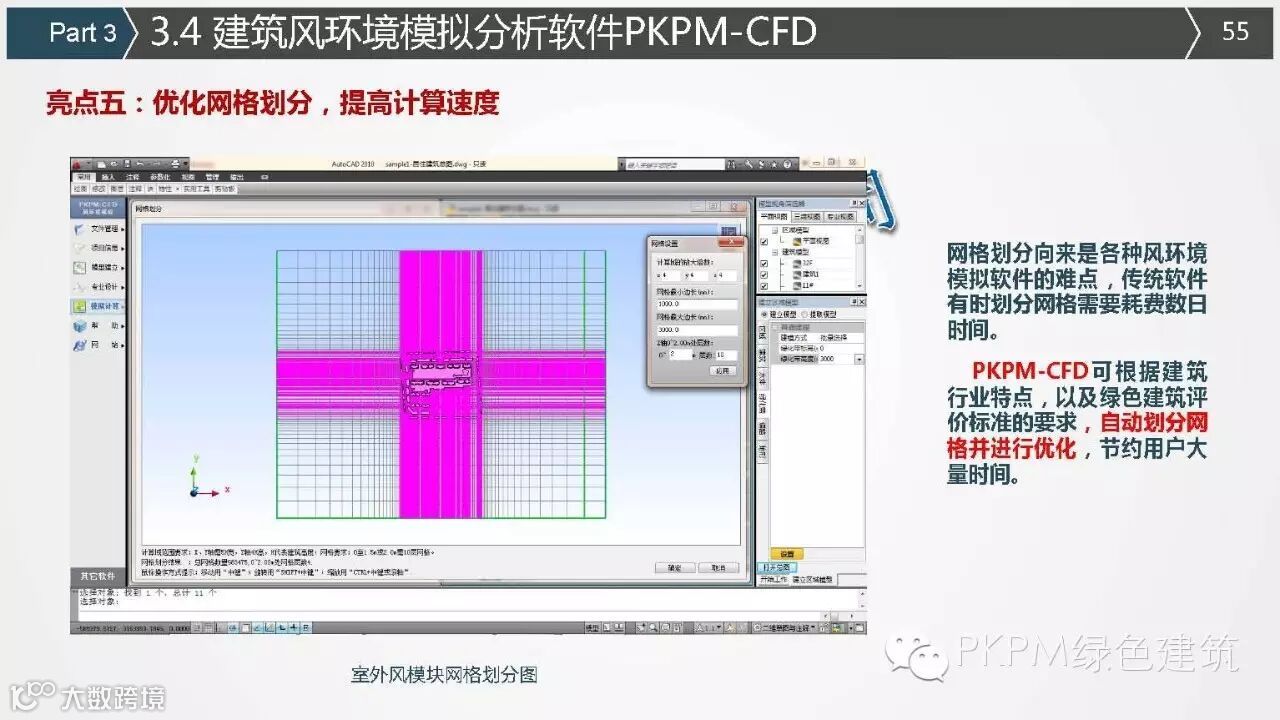Viewport: 1280px width, 720px height.
Task: Click the 专业设计 label in PKPM sidebar
Action: coord(104,286)
